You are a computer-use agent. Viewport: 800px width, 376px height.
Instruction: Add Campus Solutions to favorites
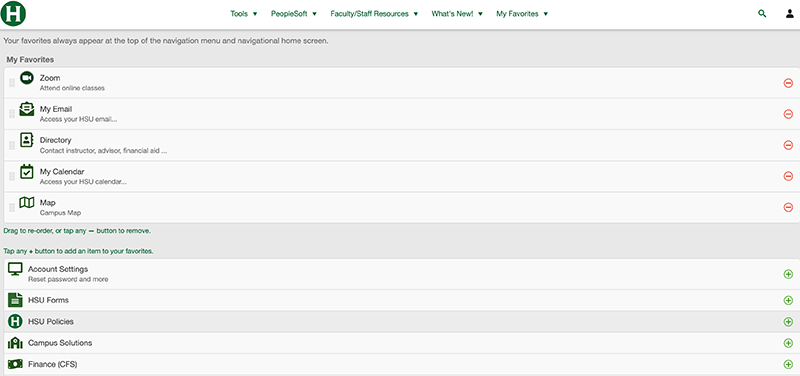coord(788,343)
